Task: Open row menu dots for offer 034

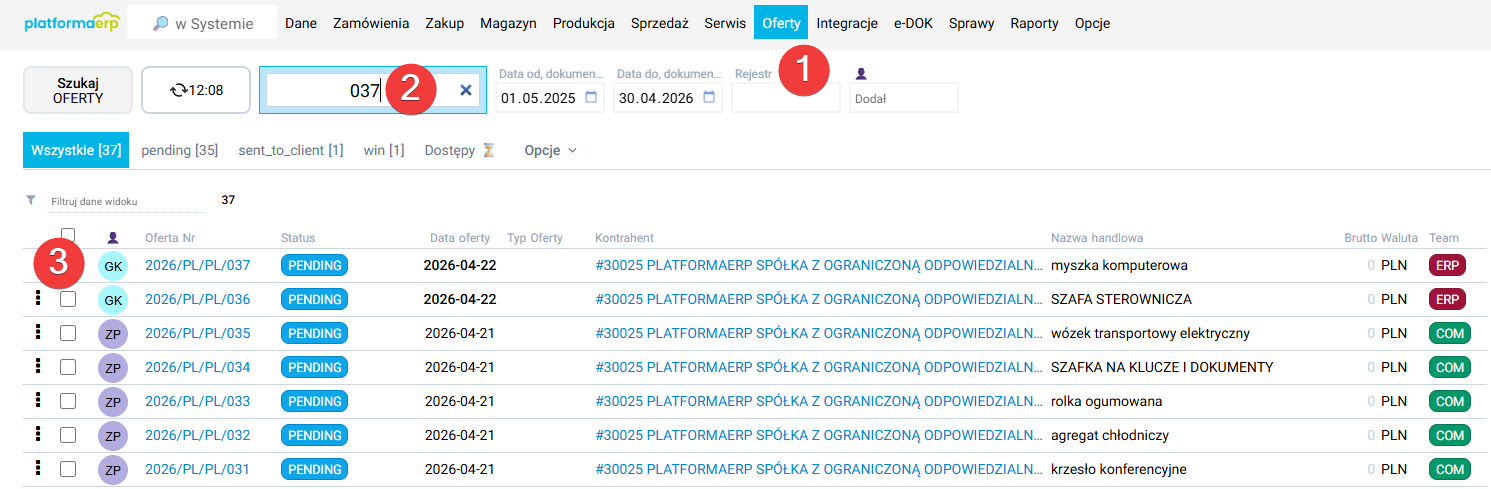Action: point(38,366)
